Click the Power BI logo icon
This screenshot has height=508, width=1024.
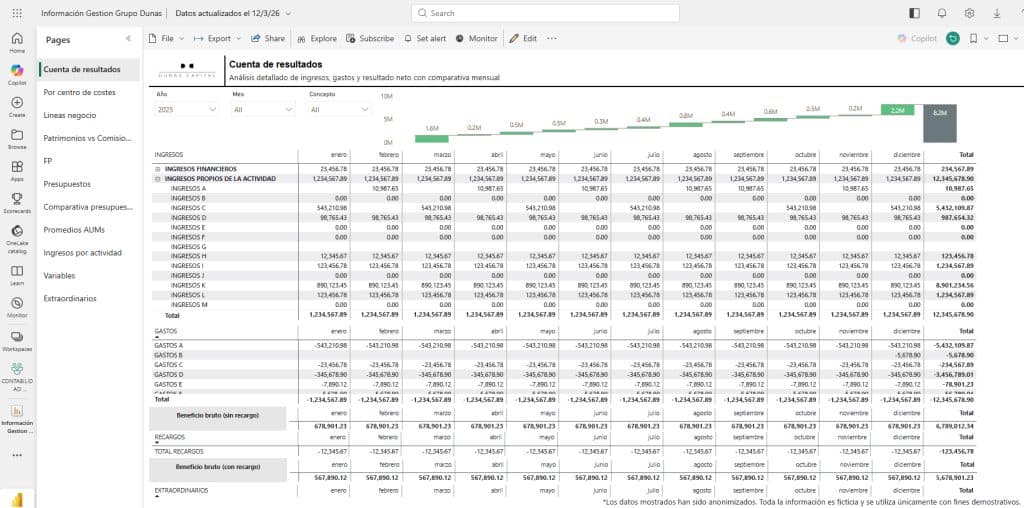(x=17, y=500)
